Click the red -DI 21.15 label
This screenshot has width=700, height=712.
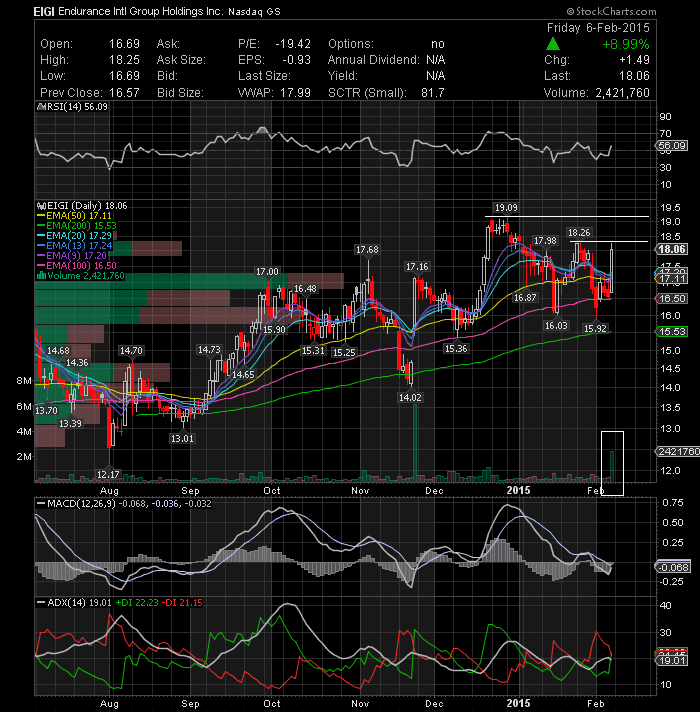(182, 603)
